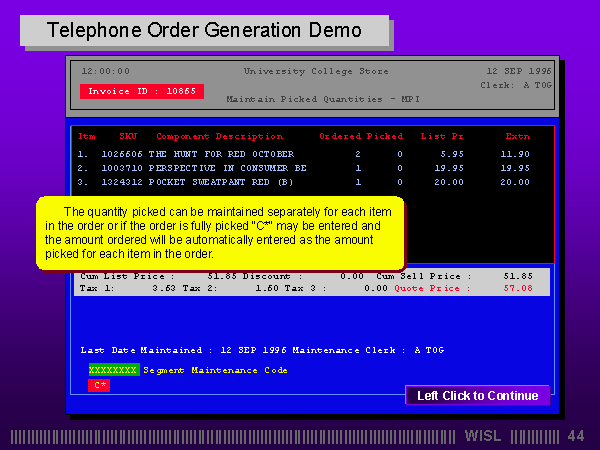This screenshot has width=600, height=450.
Task: Click SKU number 1026606
Action: pyautogui.click(x=122, y=154)
